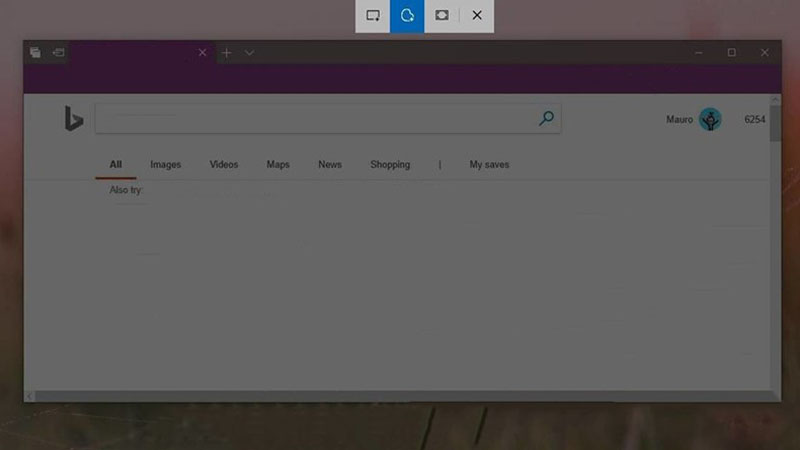Click the search magnifier icon
800x450 pixels.
click(x=546, y=119)
